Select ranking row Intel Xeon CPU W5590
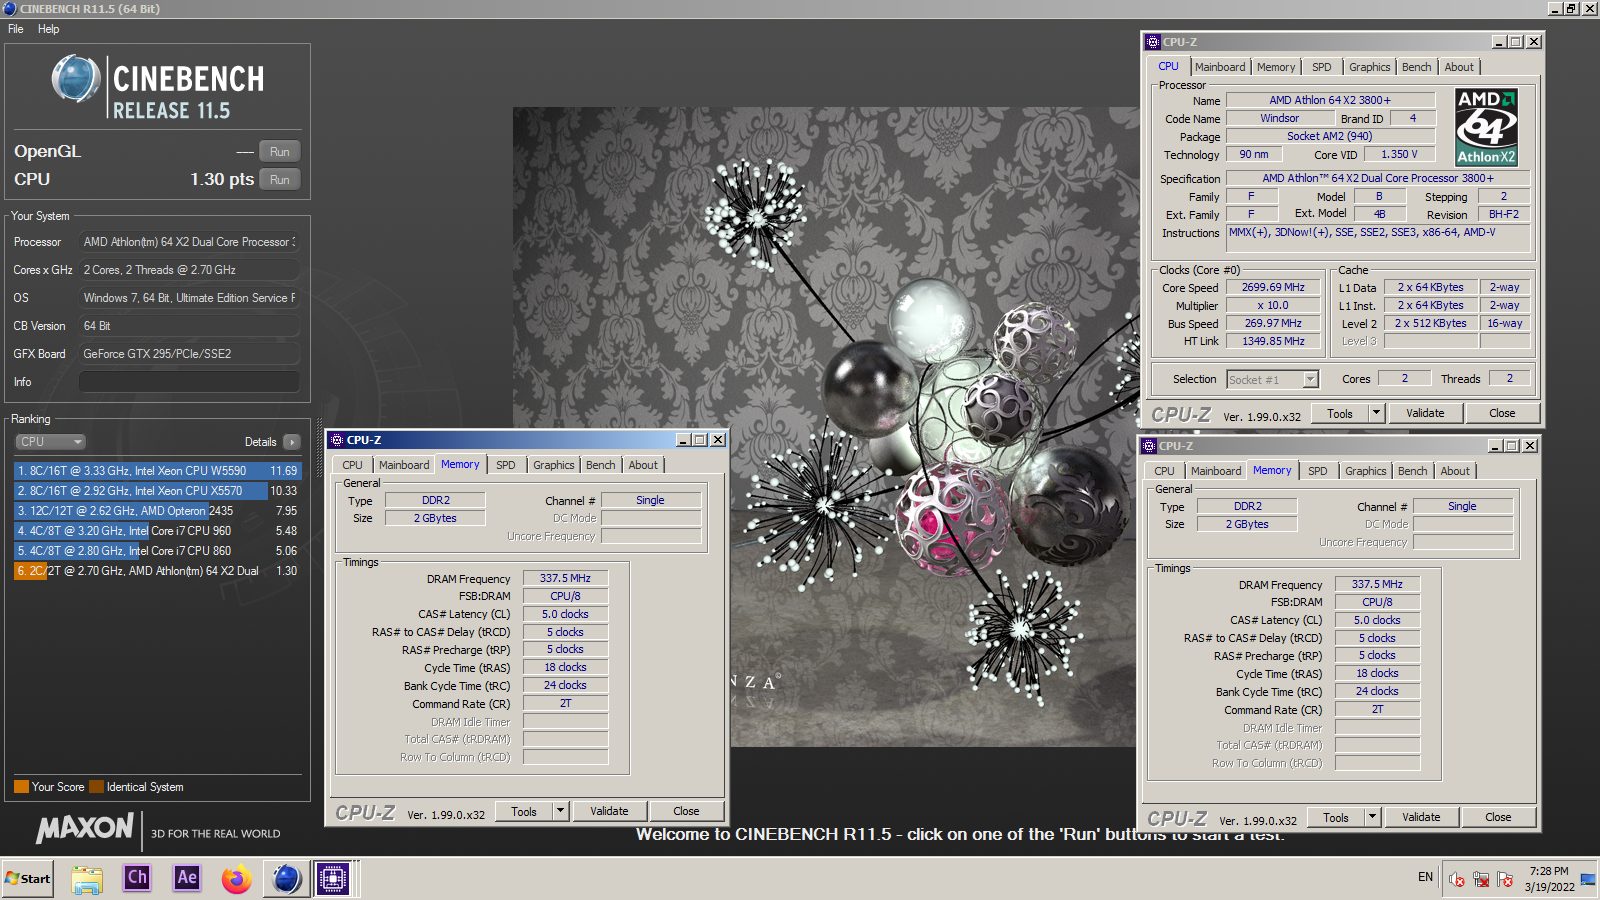Screen dimensions: 1600x900 157,470
